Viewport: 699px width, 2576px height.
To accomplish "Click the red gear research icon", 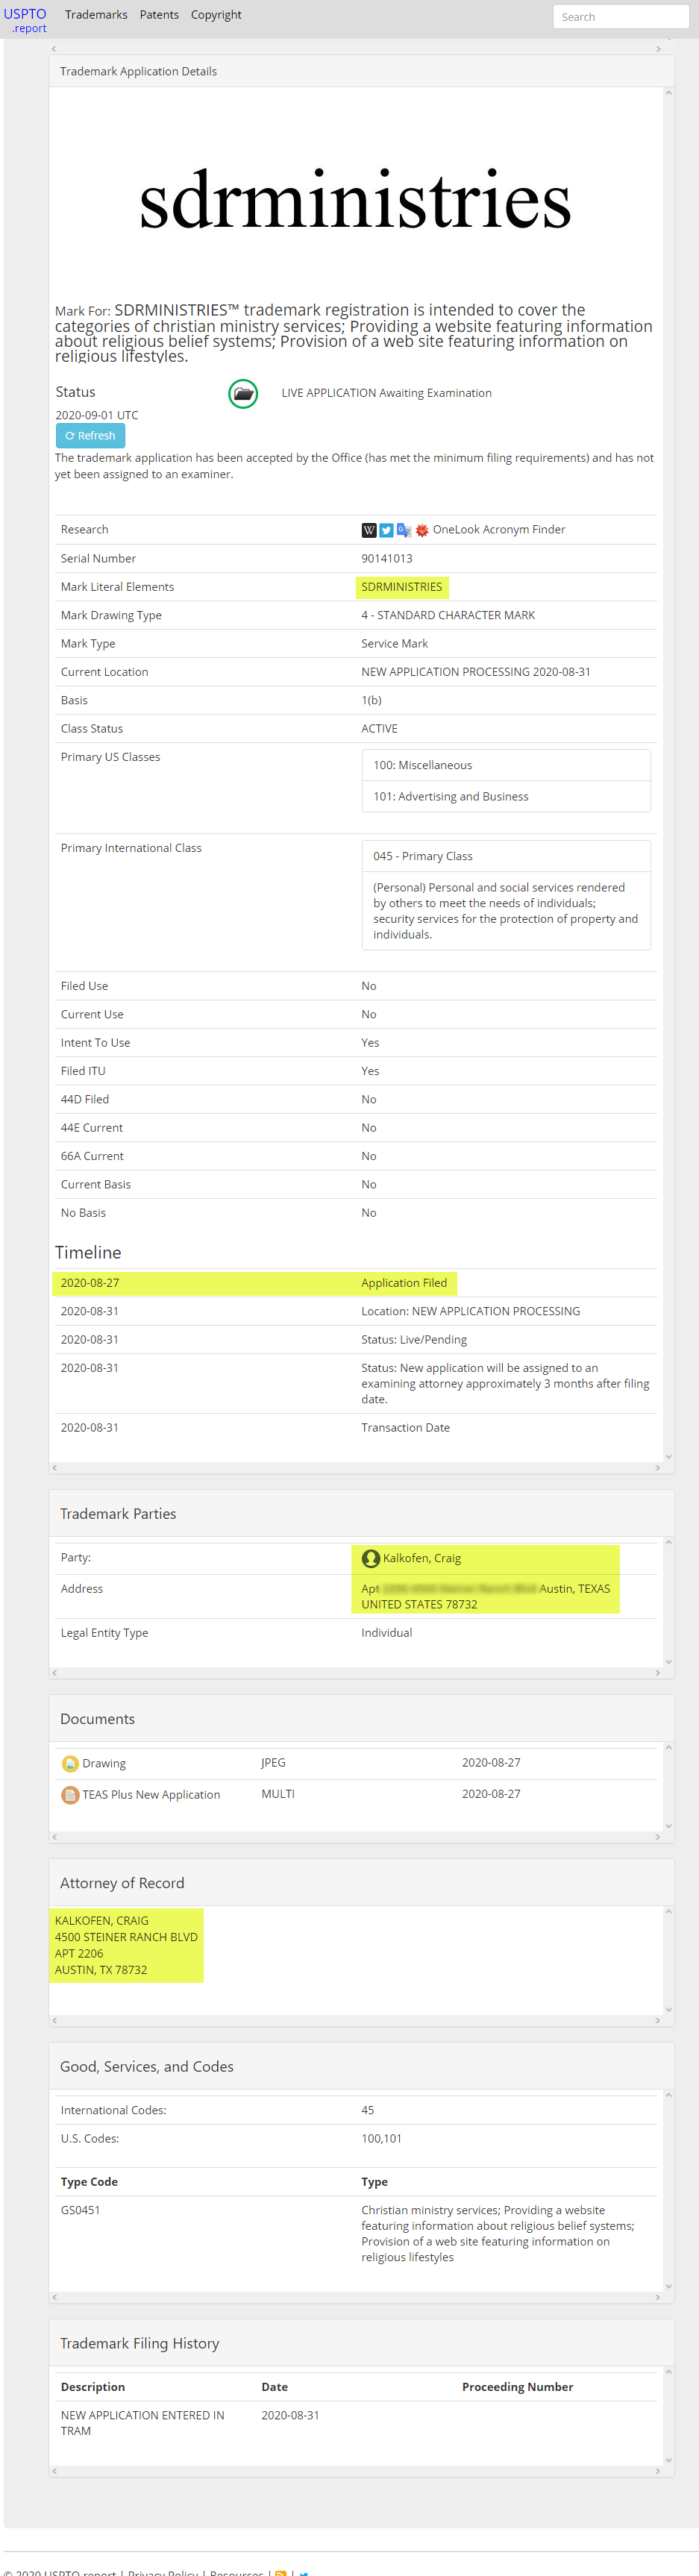I will pos(422,530).
